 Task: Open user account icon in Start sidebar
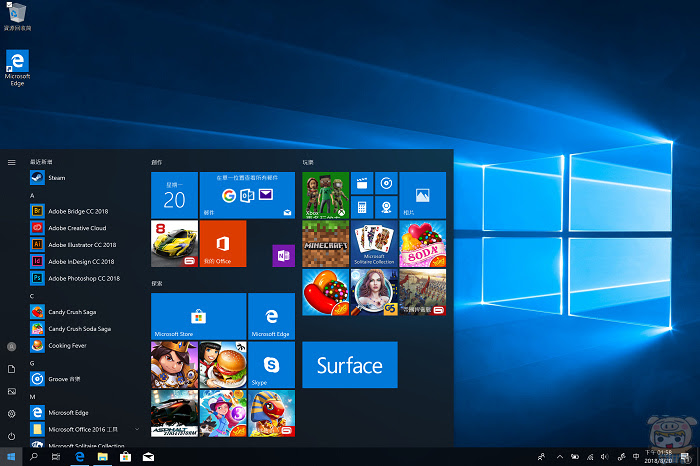[x=12, y=346]
